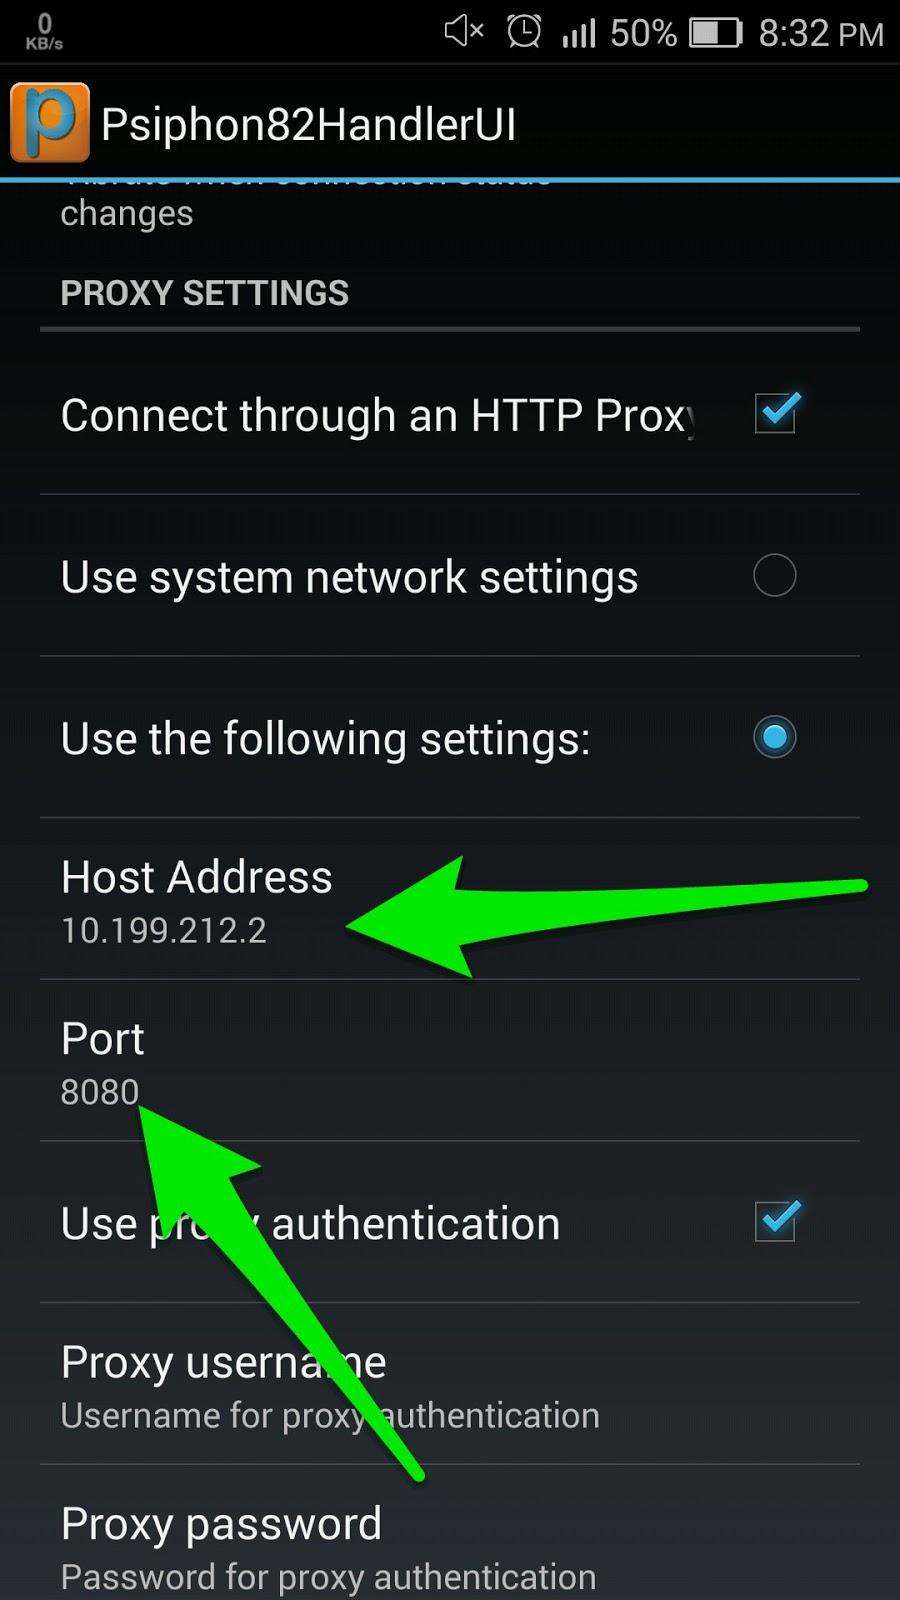Image resolution: width=900 pixels, height=1600 pixels.
Task: Open the Host Address setting
Action: 450,899
